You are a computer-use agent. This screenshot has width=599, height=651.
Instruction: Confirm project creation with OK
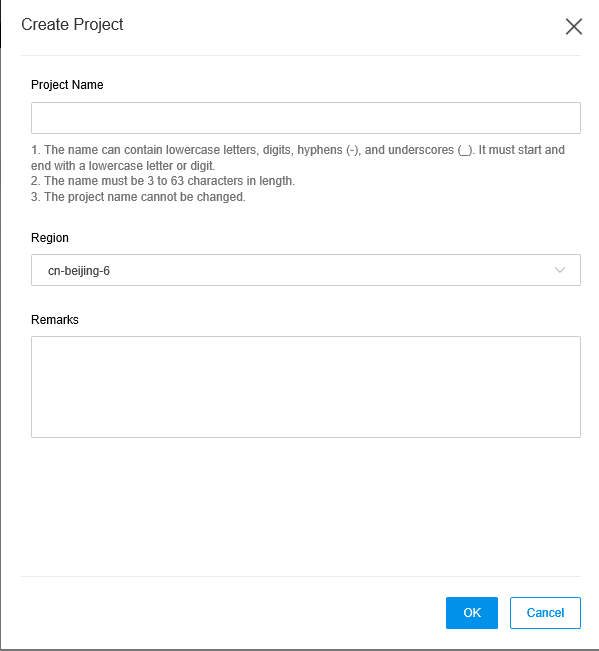pos(472,613)
